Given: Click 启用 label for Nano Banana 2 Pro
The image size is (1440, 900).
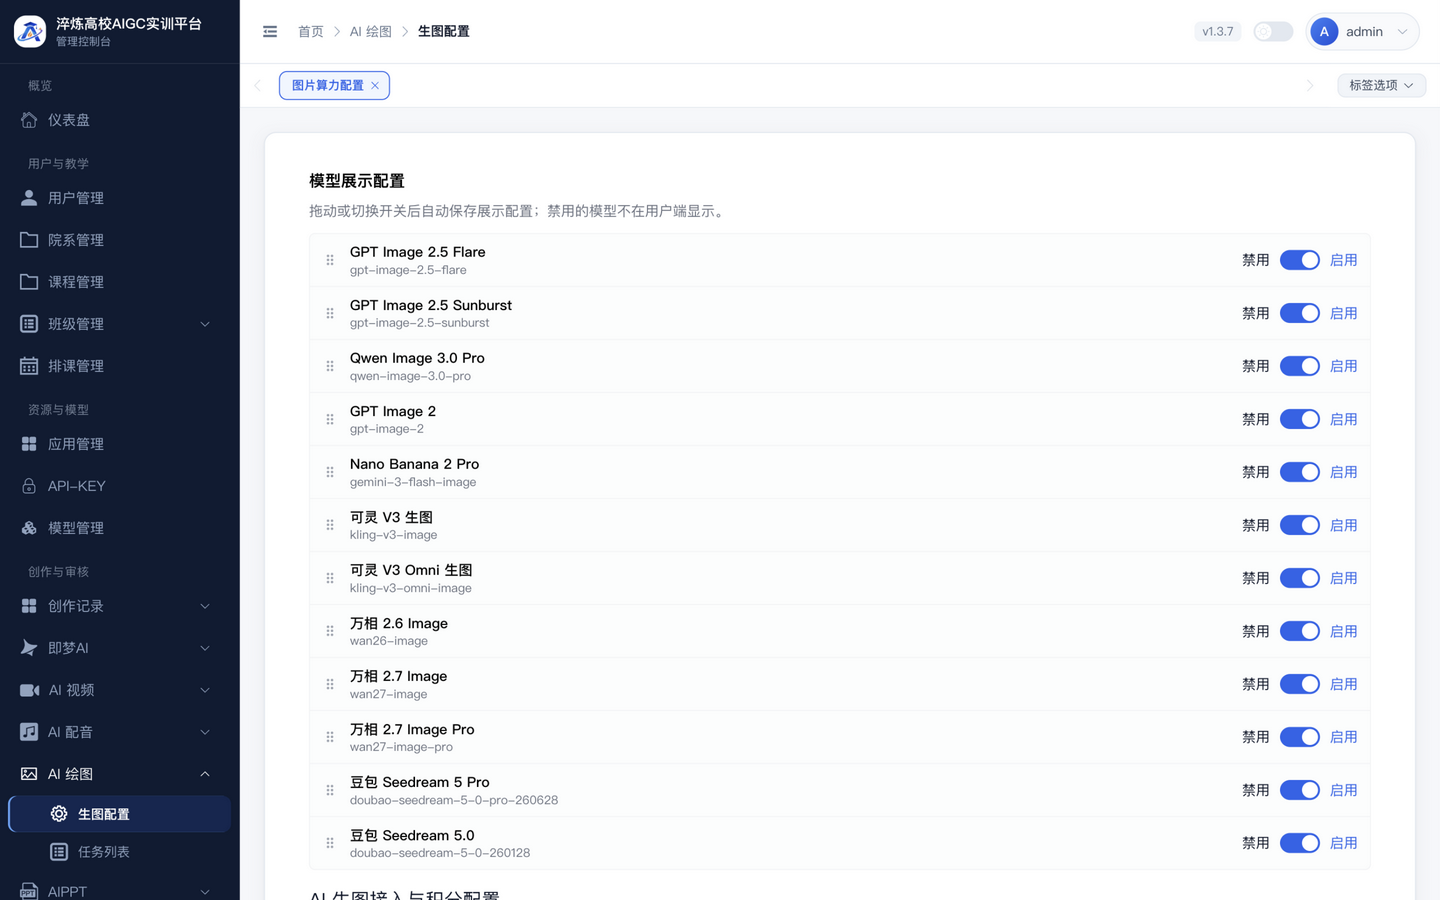Looking at the screenshot, I should [x=1344, y=472].
